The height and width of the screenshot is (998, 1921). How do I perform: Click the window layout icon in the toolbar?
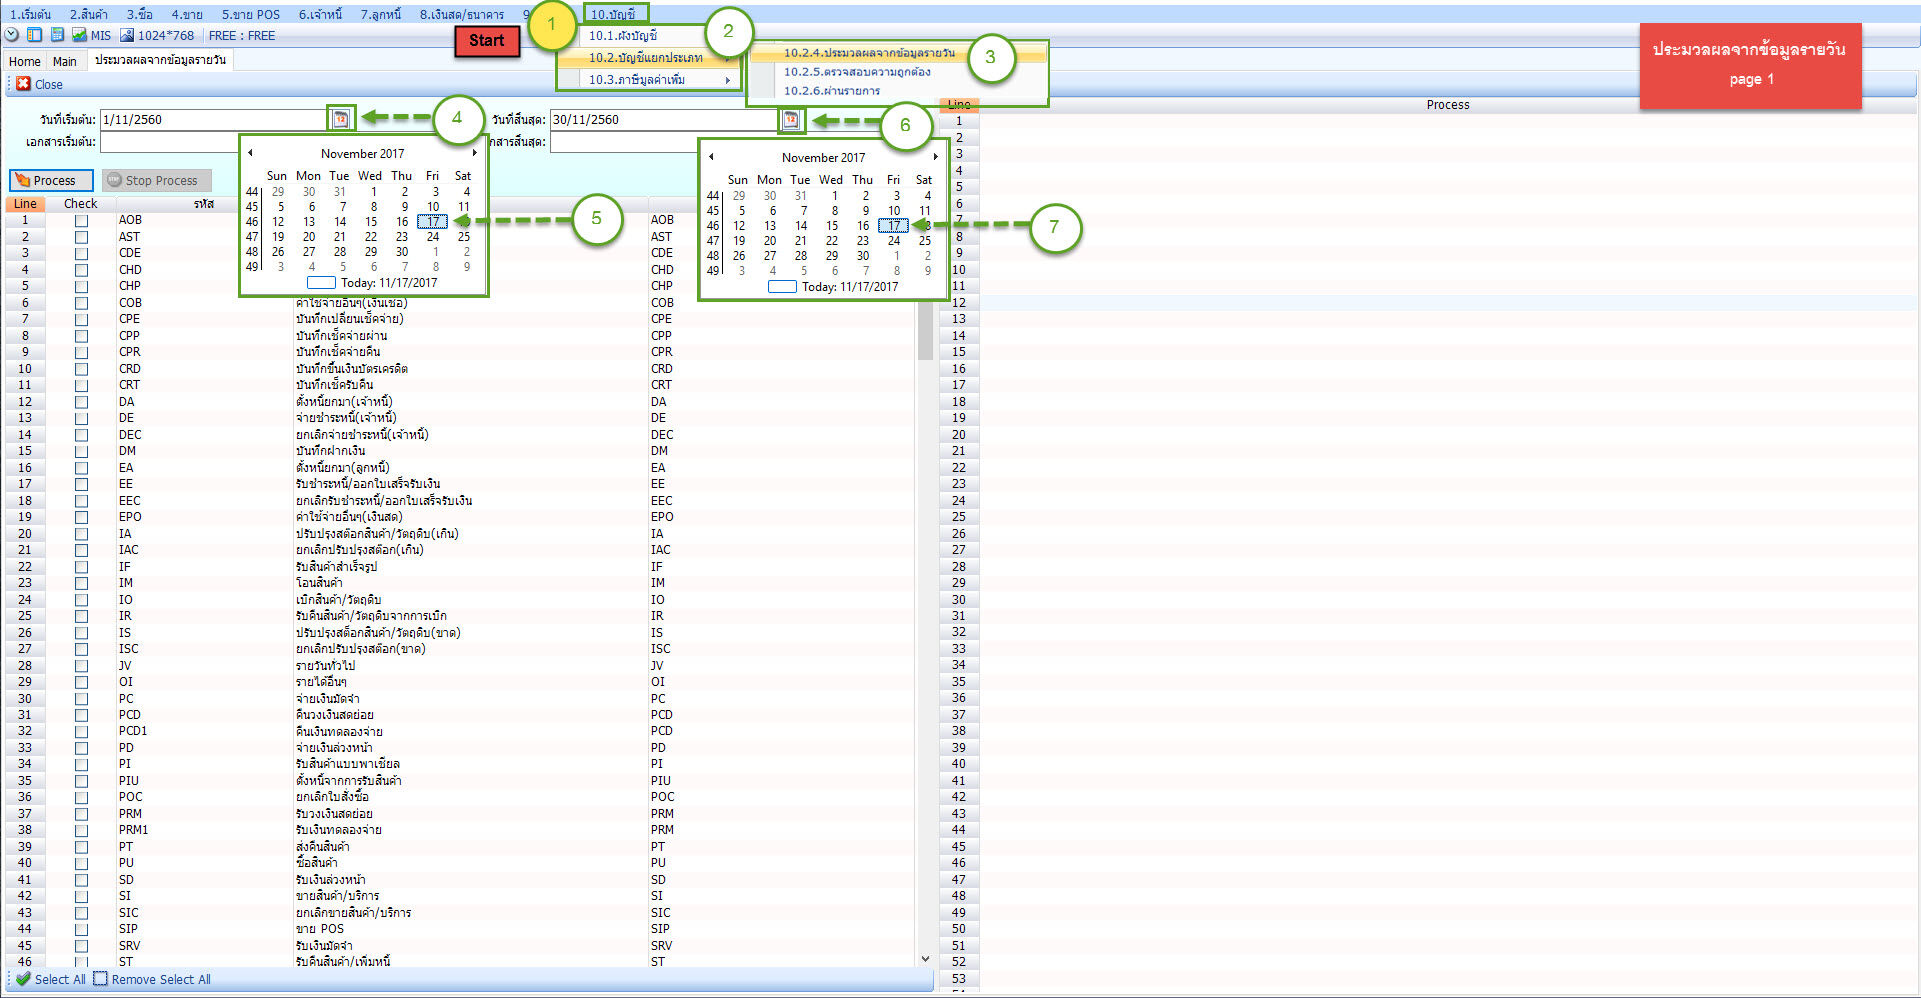click(35, 35)
